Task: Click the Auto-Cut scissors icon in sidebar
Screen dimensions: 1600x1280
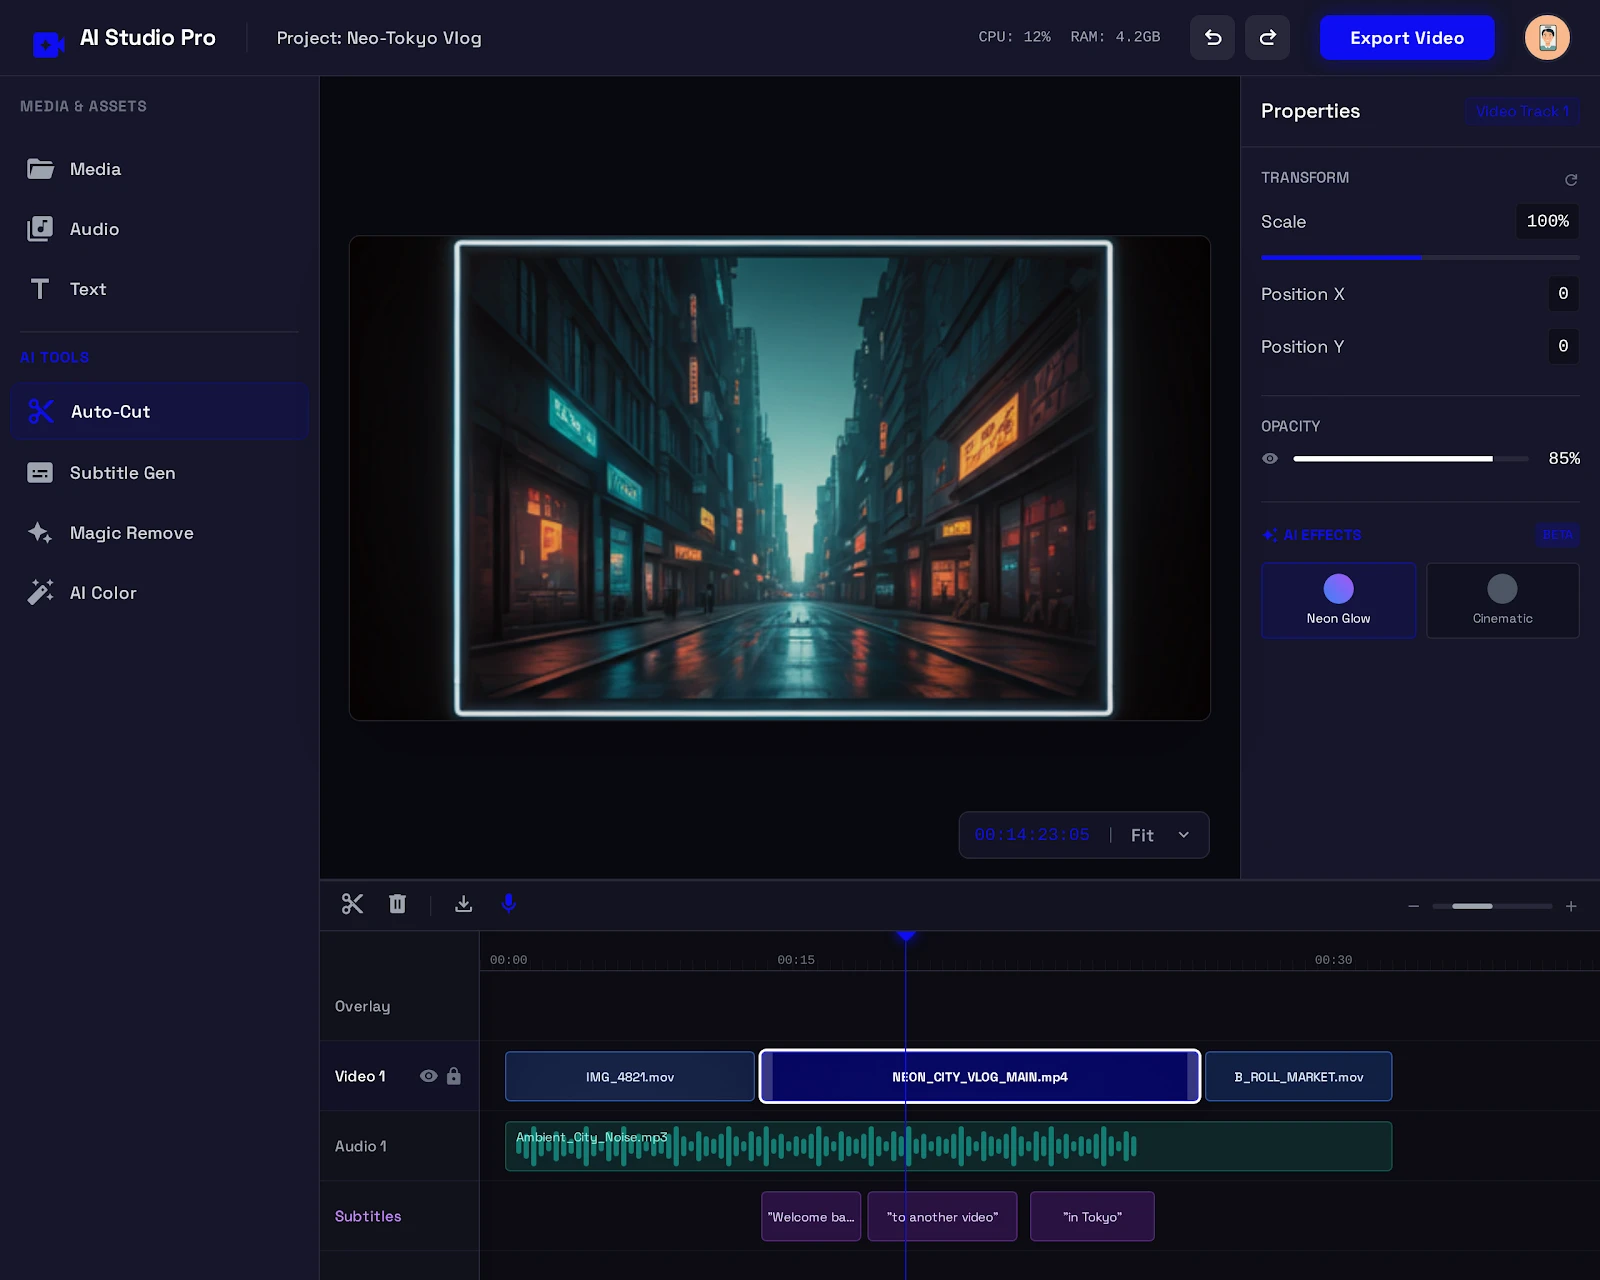Action: [x=41, y=411]
